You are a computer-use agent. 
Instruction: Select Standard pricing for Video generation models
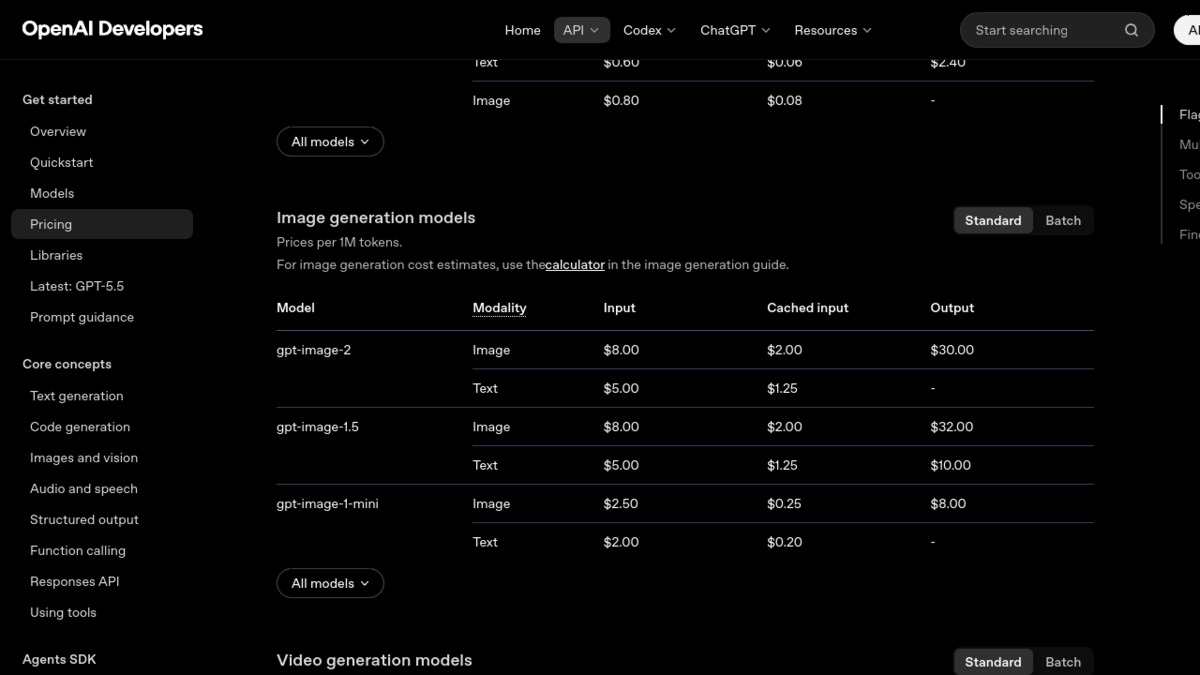click(993, 662)
